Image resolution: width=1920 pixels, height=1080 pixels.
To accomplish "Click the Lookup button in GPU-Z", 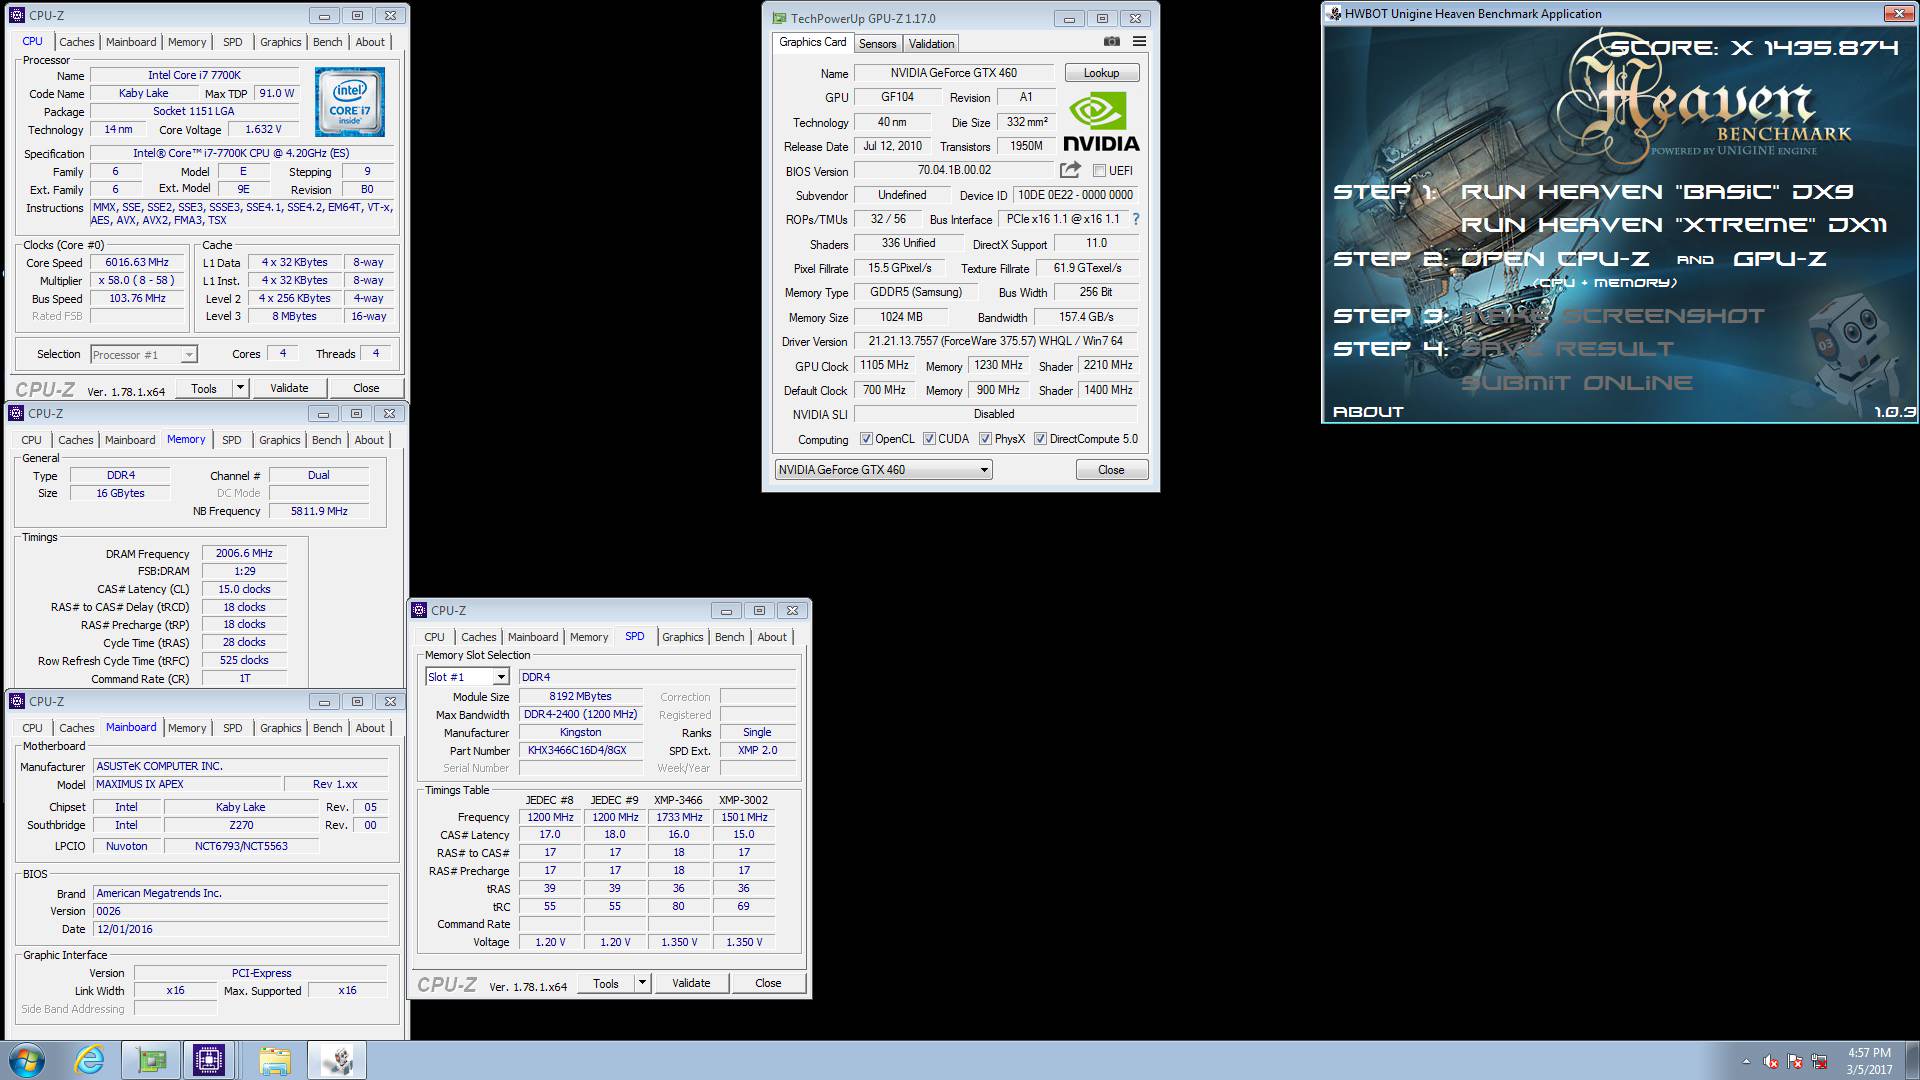I will [x=1101, y=73].
